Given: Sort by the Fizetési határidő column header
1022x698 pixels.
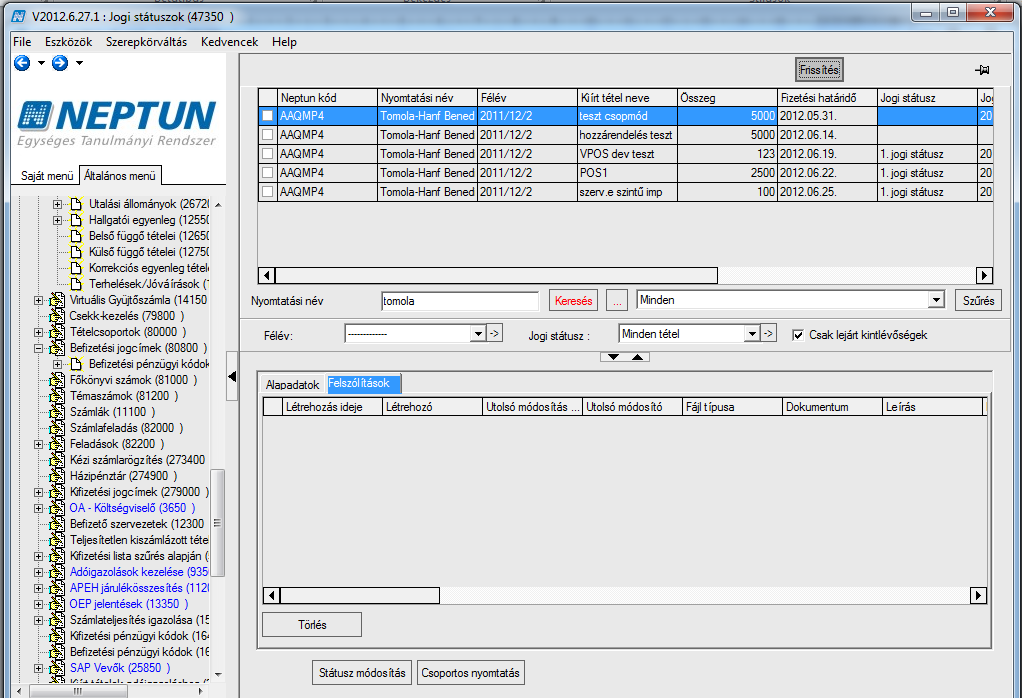Looking at the screenshot, I should (x=826, y=98).
